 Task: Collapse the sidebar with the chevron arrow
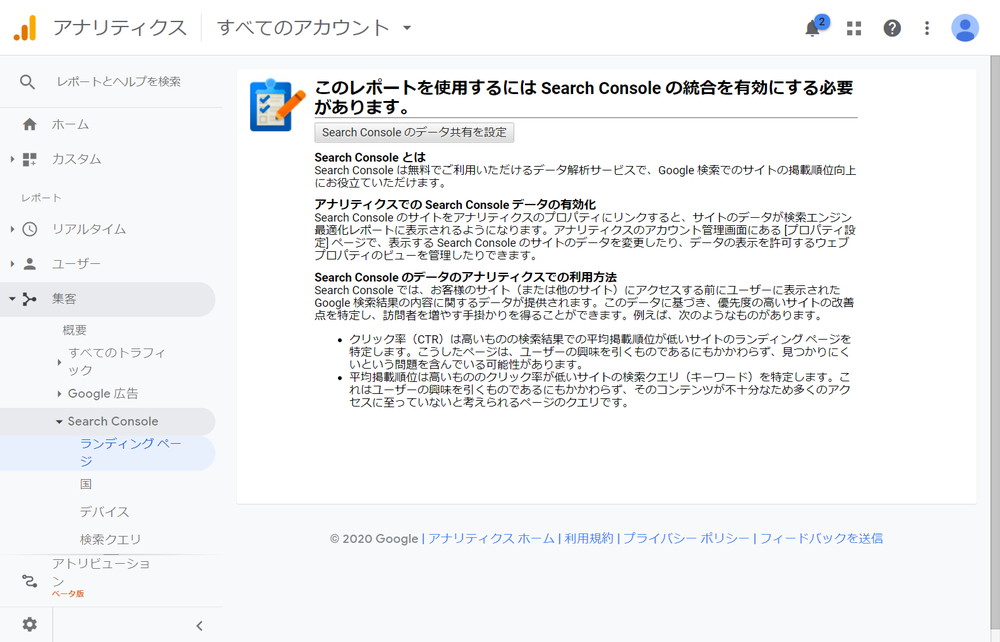point(199,625)
